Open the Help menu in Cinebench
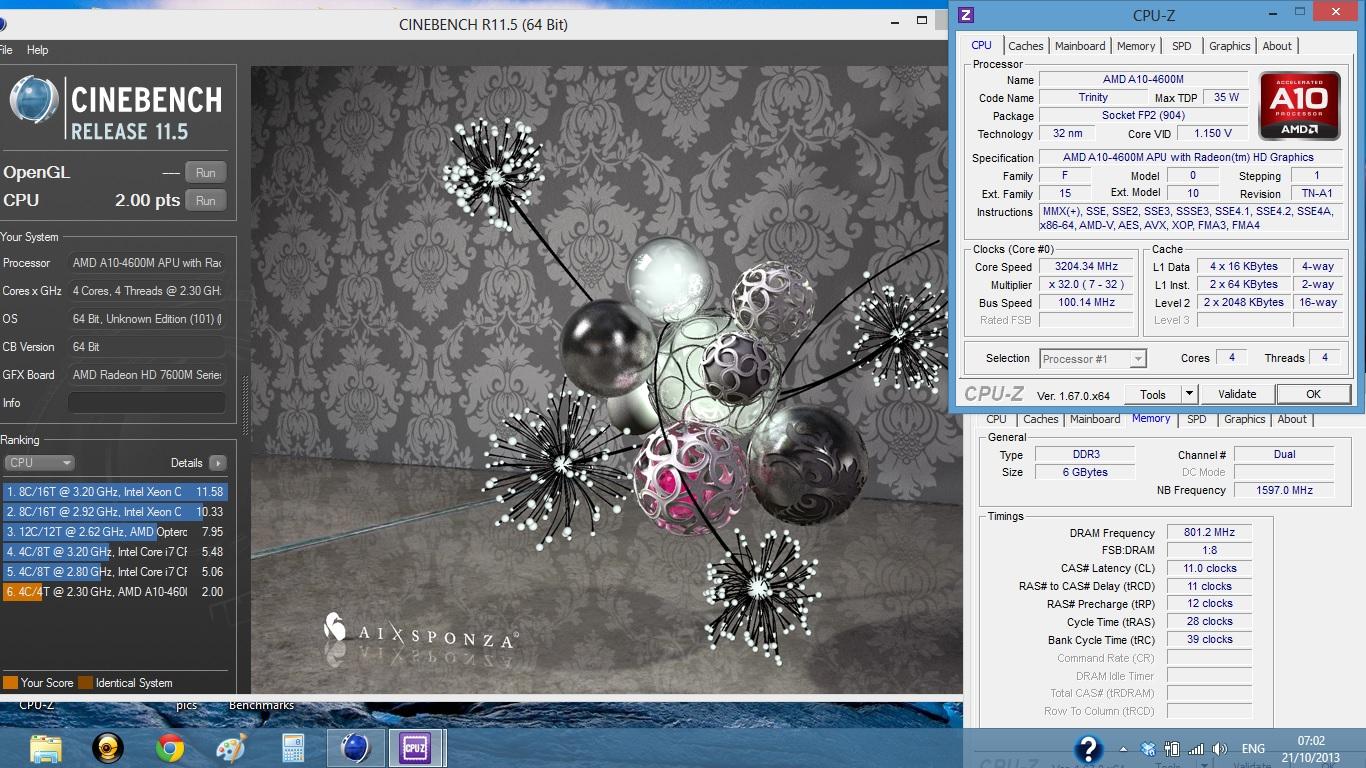 37,50
